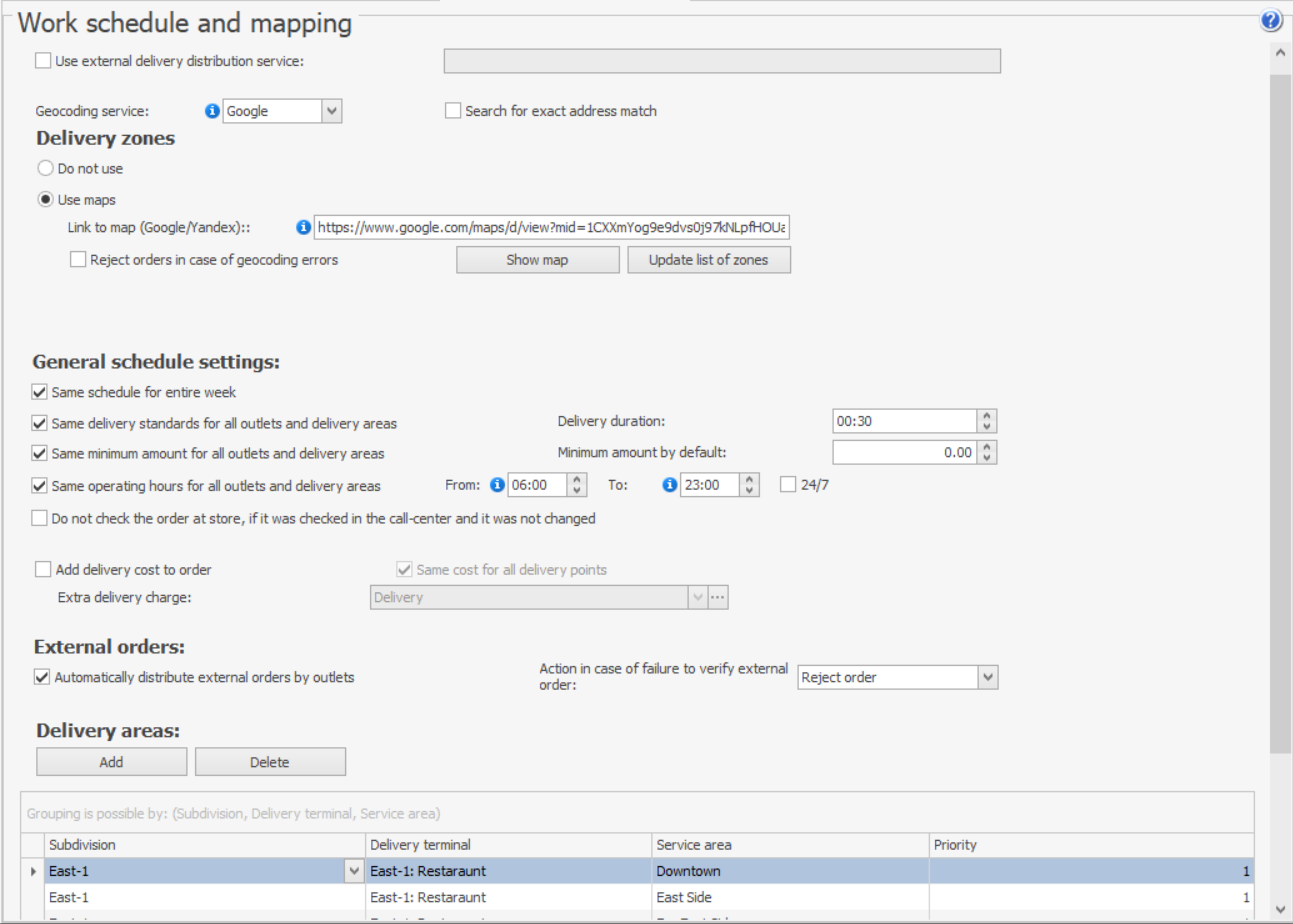Click ellipsis button next to Extra delivery charge
The image size is (1293, 924).
[716, 597]
